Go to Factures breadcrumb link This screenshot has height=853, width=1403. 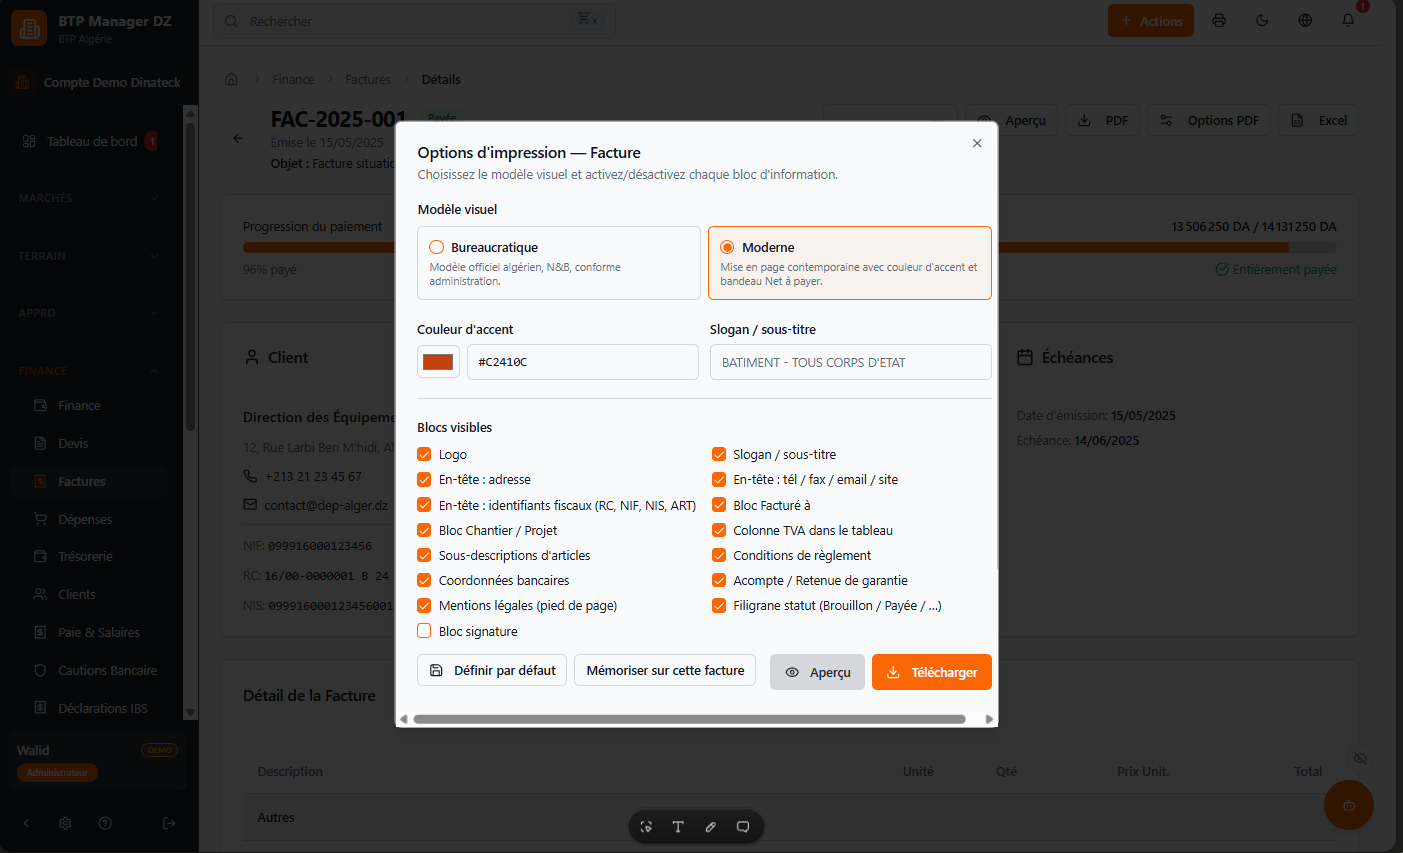click(368, 79)
